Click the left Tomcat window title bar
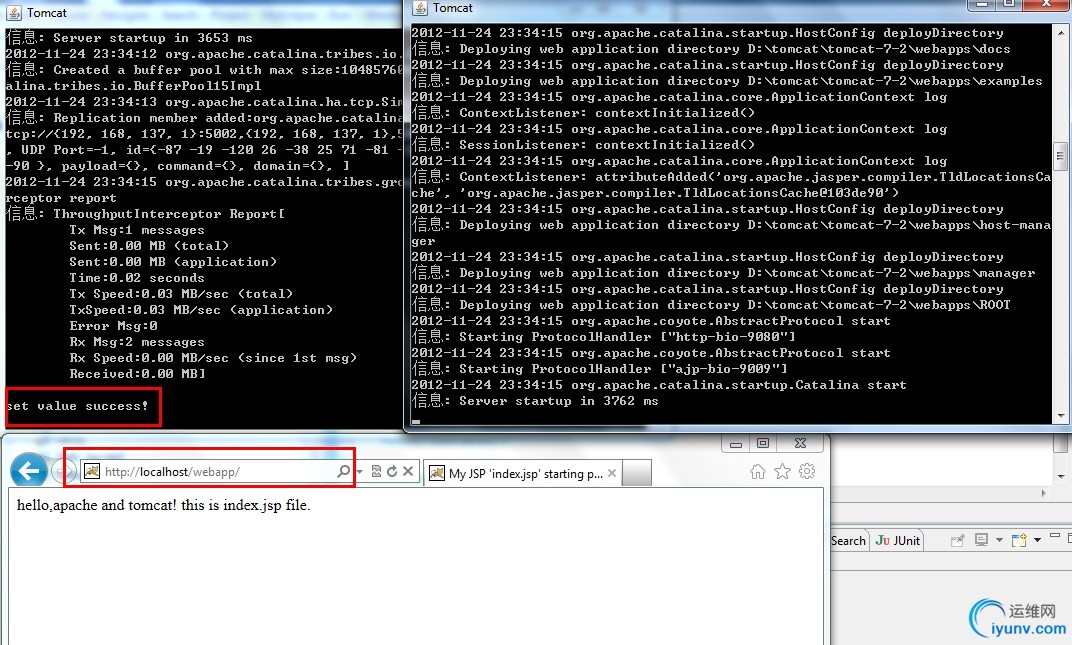Image resolution: width=1072 pixels, height=645 pixels. (204, 12)
